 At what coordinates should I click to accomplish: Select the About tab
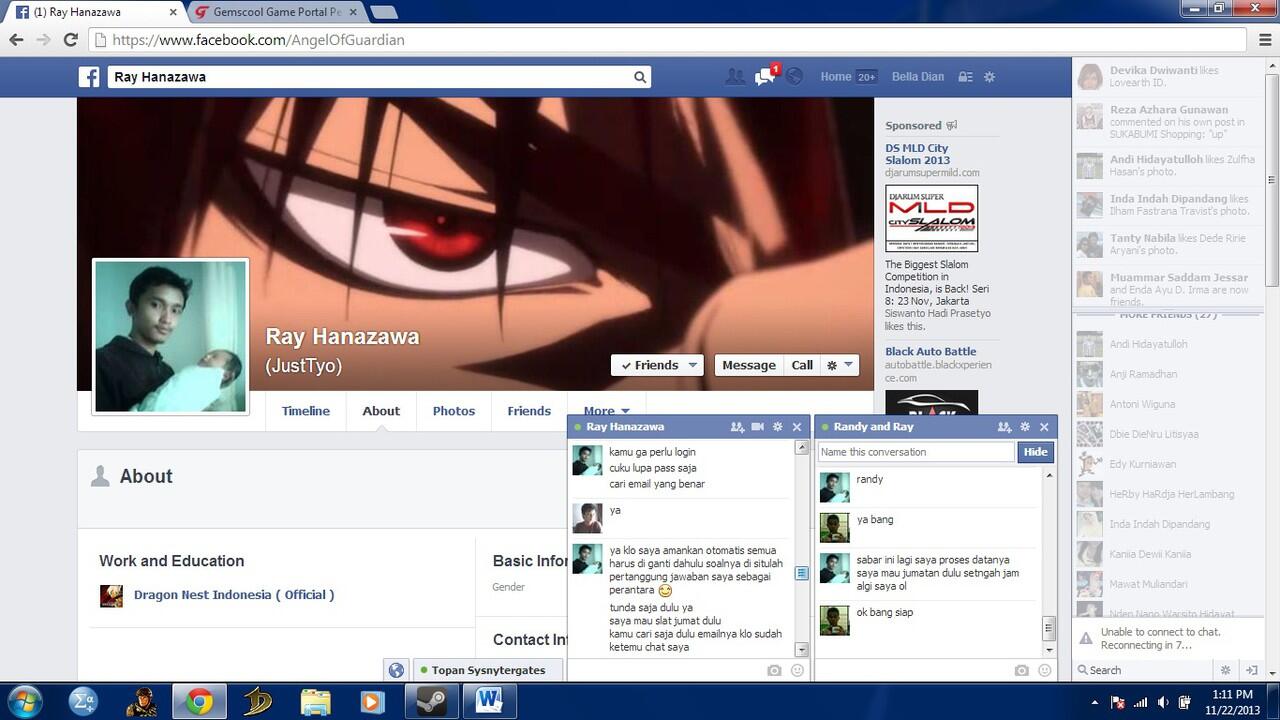point(381,411)
